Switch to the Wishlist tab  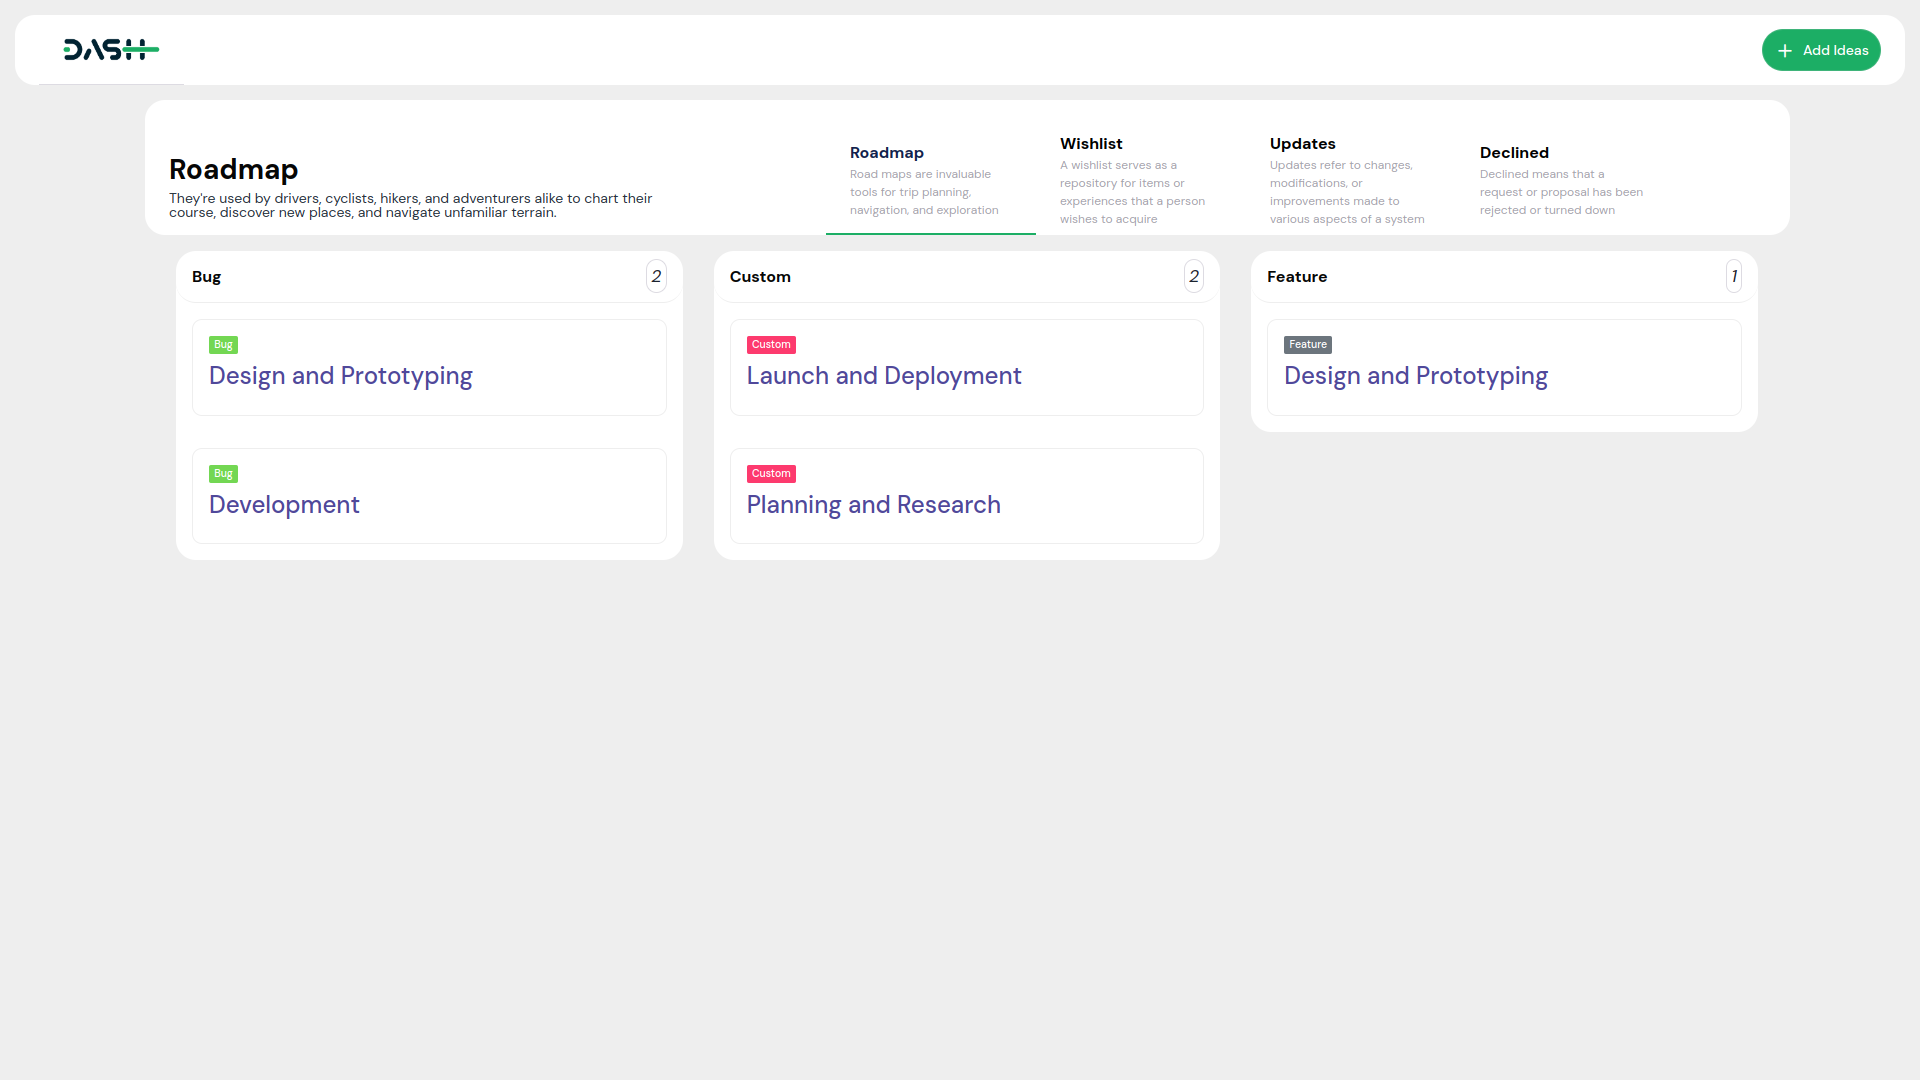tap(1091, 144)
